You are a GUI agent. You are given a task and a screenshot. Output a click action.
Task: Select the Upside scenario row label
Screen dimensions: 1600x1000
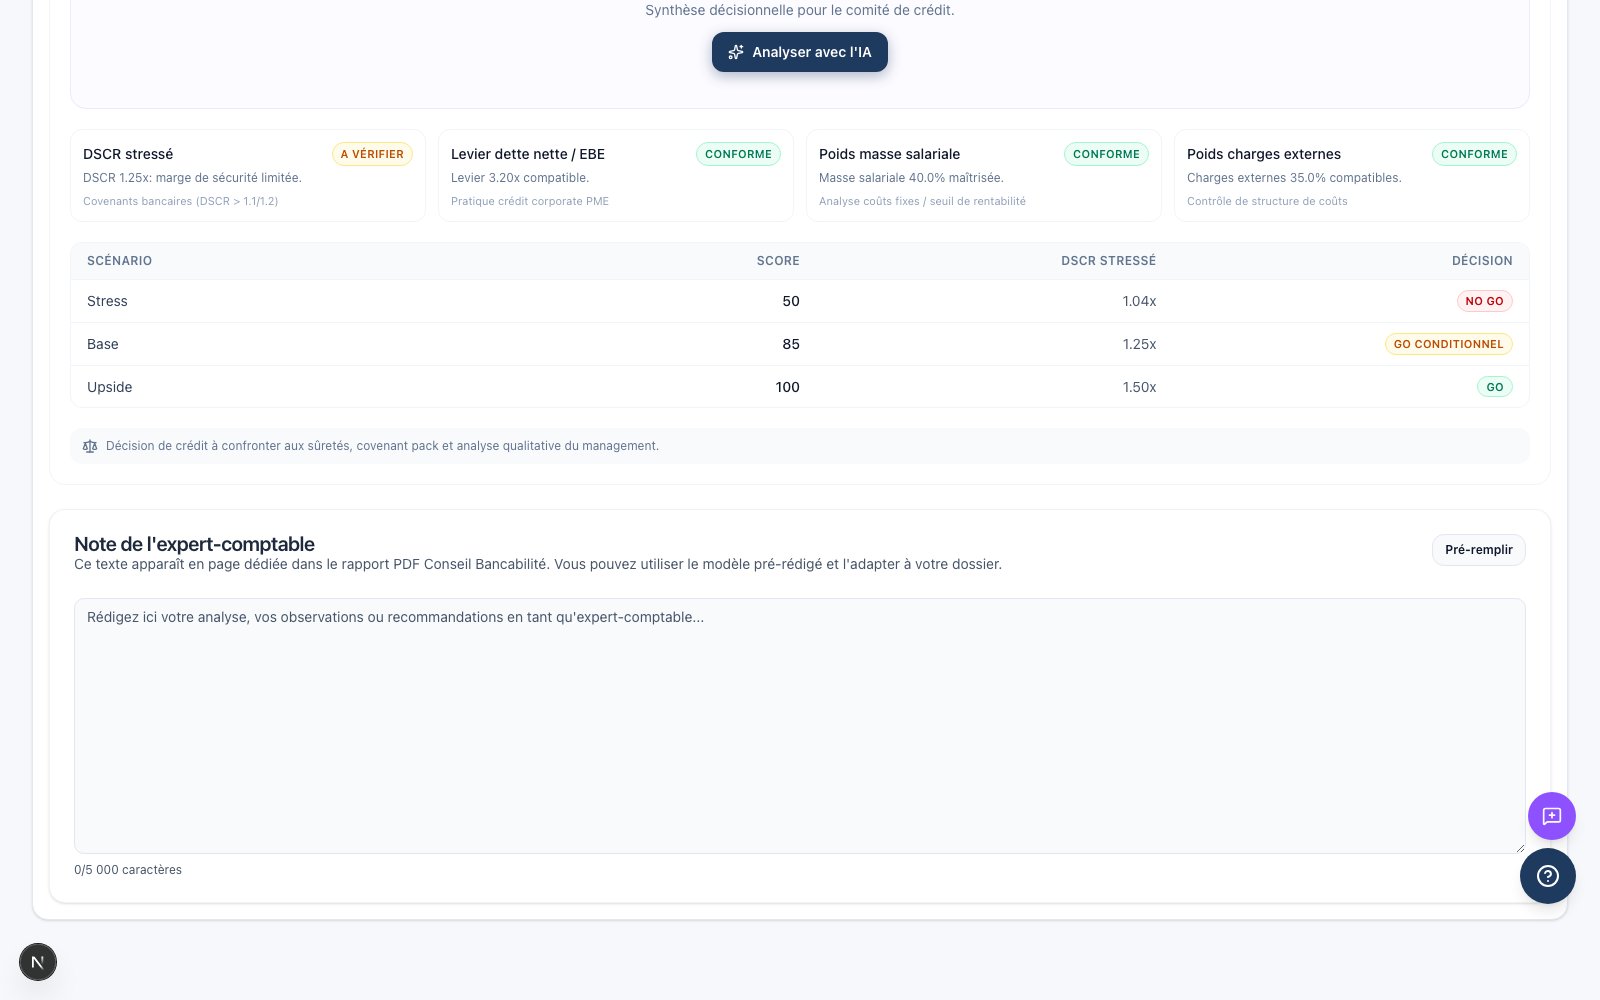[x=110, y=387]
